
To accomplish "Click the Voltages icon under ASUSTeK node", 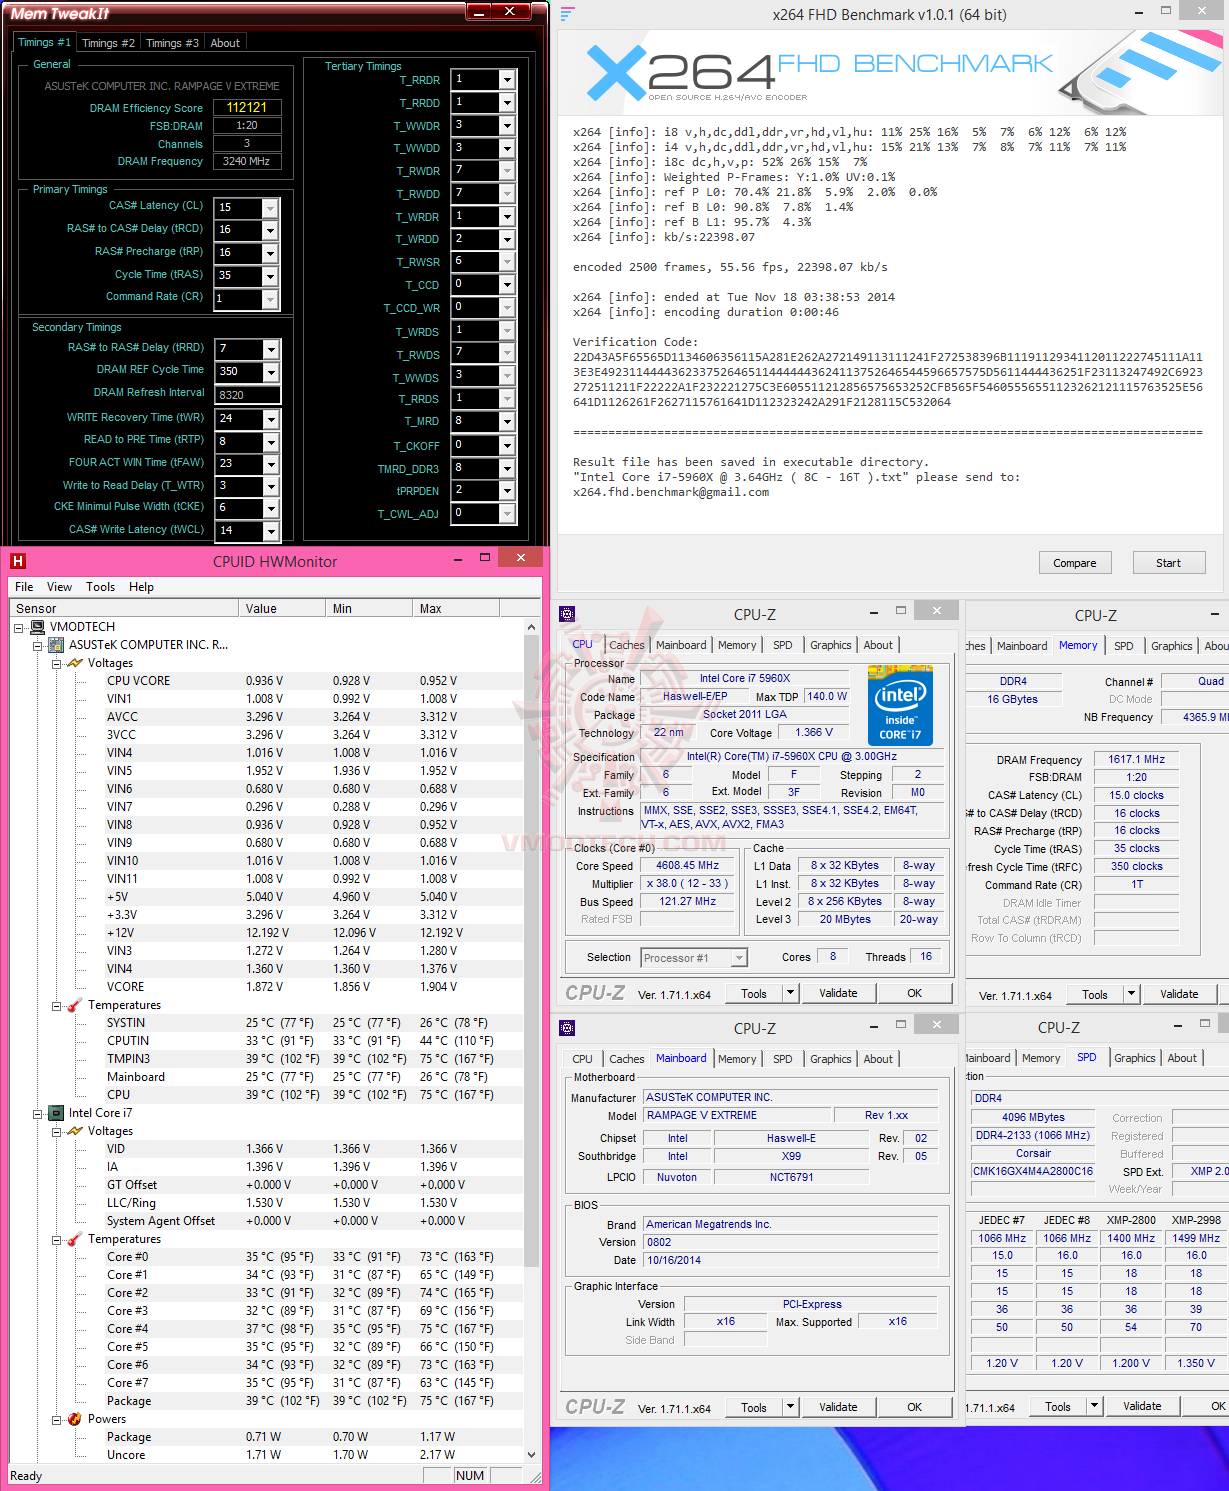I will tap(75, 663).
